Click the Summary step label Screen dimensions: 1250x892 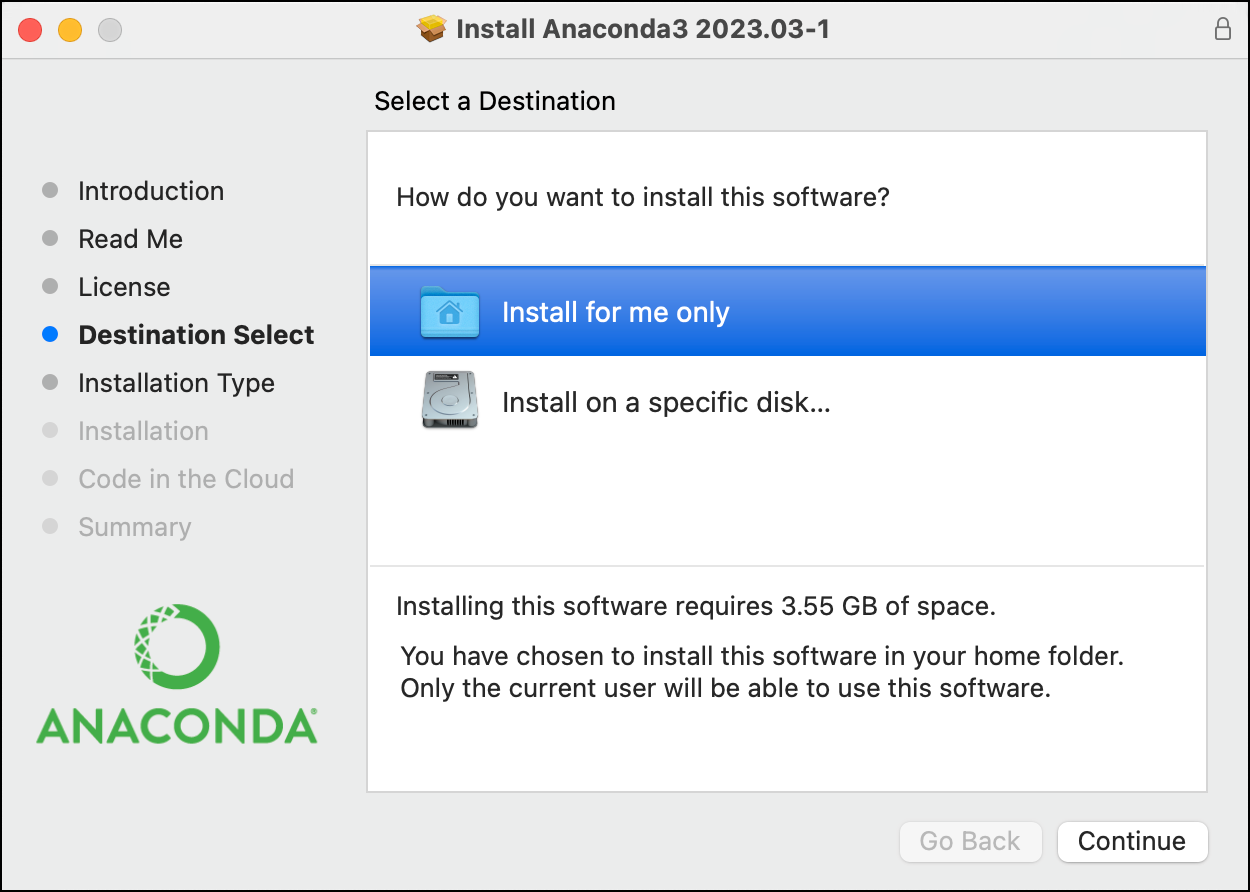coord(135,527)
